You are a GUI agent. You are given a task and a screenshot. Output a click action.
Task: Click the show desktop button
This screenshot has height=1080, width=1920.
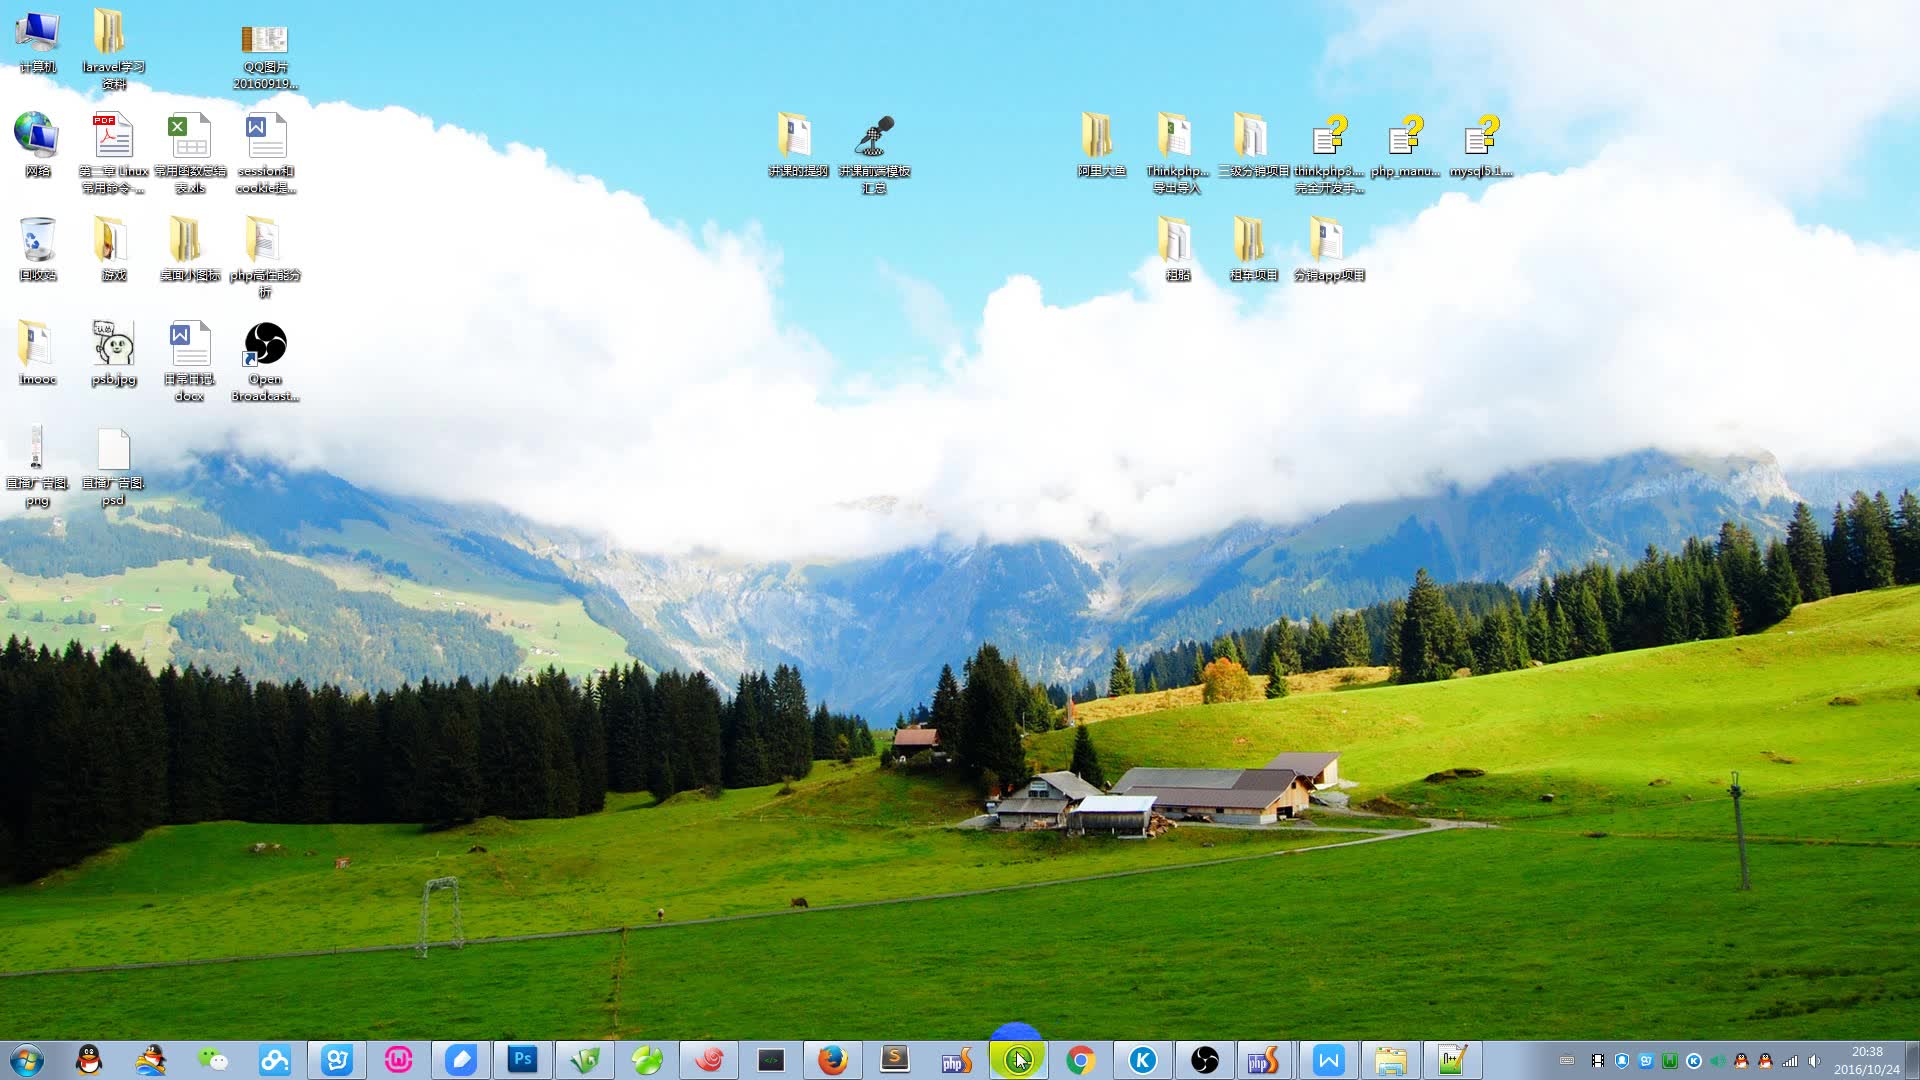click(x=1912, y=1060)
